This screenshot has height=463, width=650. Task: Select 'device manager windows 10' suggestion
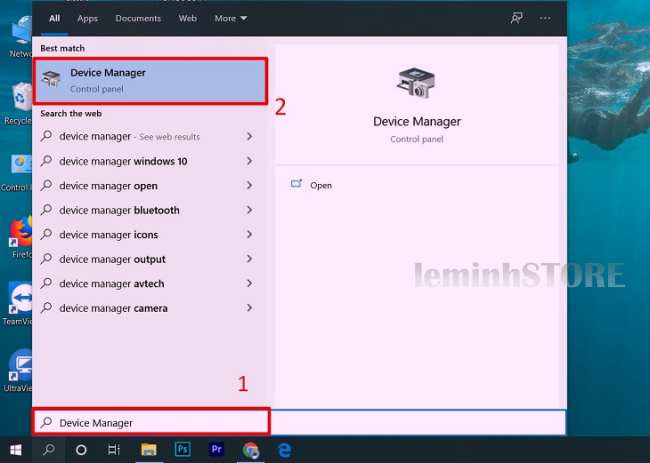(148, 161)
